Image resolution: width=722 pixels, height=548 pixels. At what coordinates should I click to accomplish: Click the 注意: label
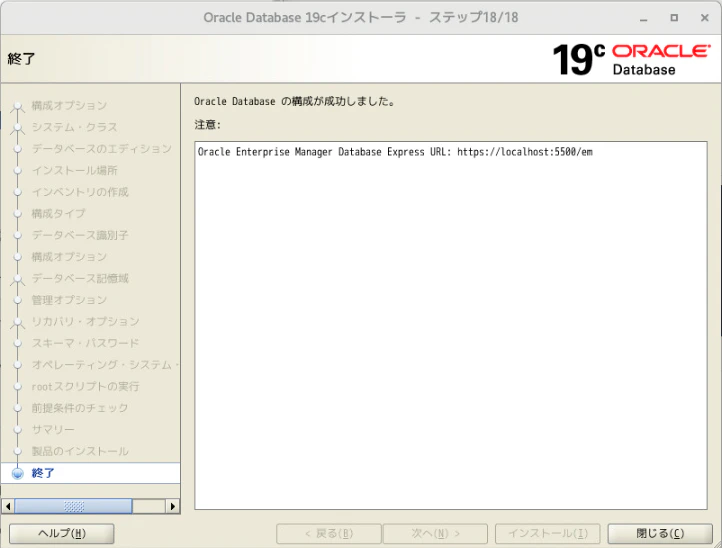208,125
